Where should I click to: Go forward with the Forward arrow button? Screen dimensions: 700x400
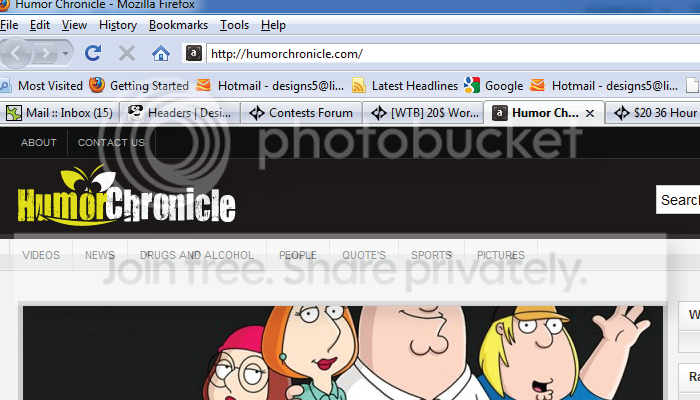[x=45, y=54]
